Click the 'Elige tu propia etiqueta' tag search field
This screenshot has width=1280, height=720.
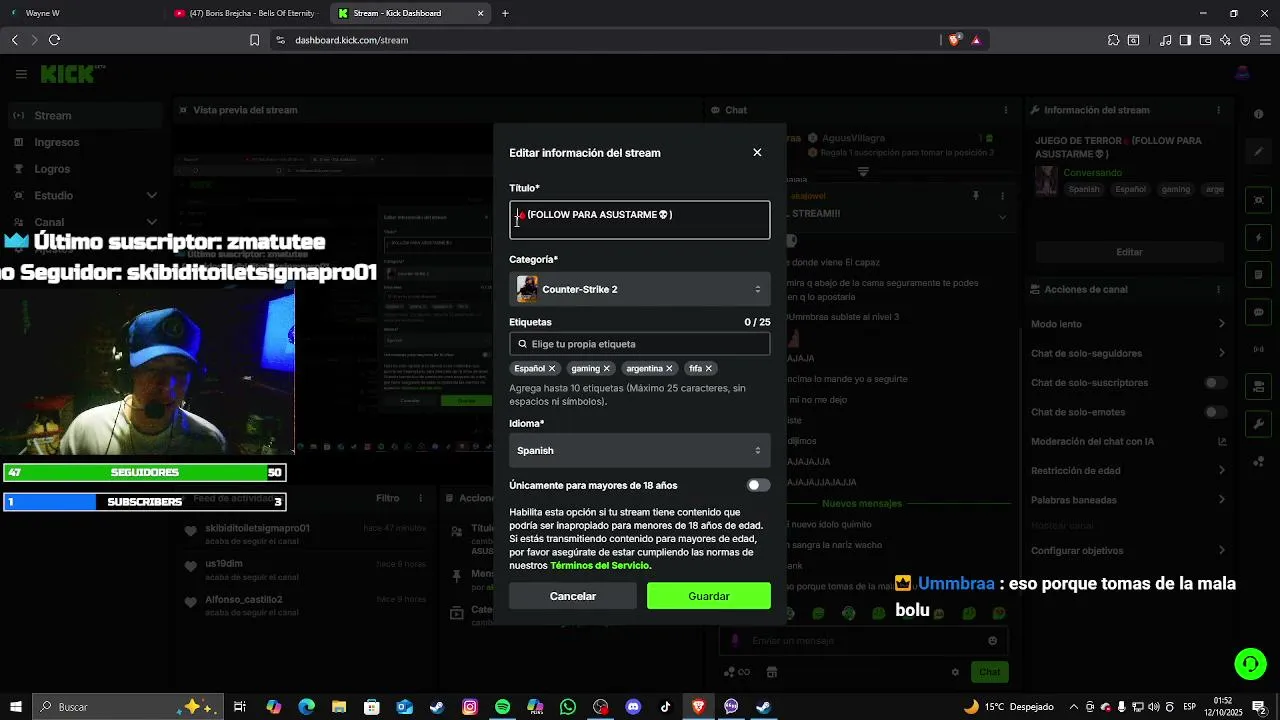tap(640, 344)
